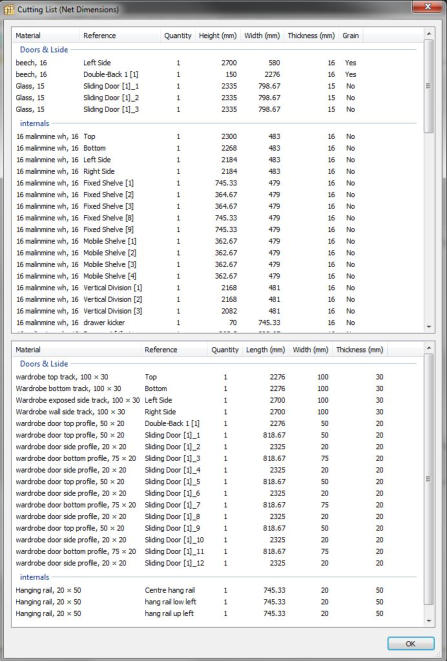Click the upper list scrollbar thumb
Image resolution: width=447 pixels, height=662 pixels.
click(x=429, y=86)
